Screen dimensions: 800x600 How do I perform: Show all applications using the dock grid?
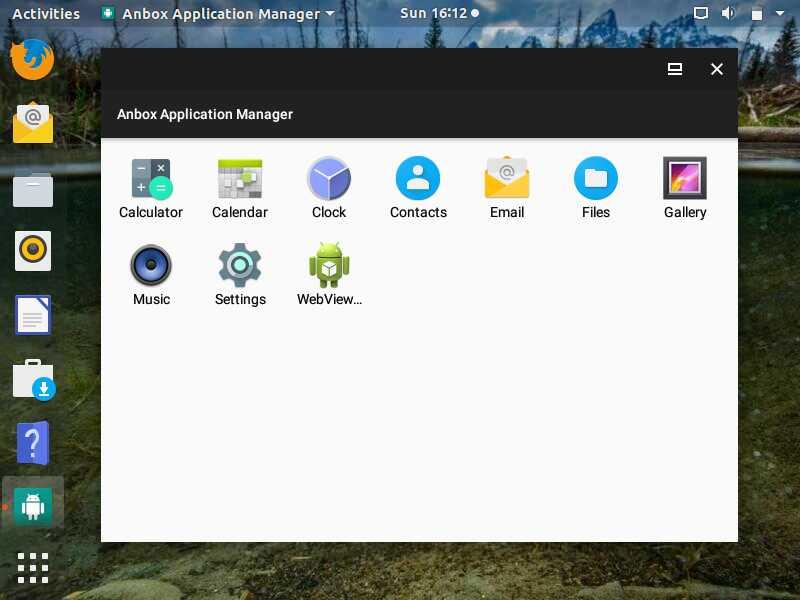33,568
